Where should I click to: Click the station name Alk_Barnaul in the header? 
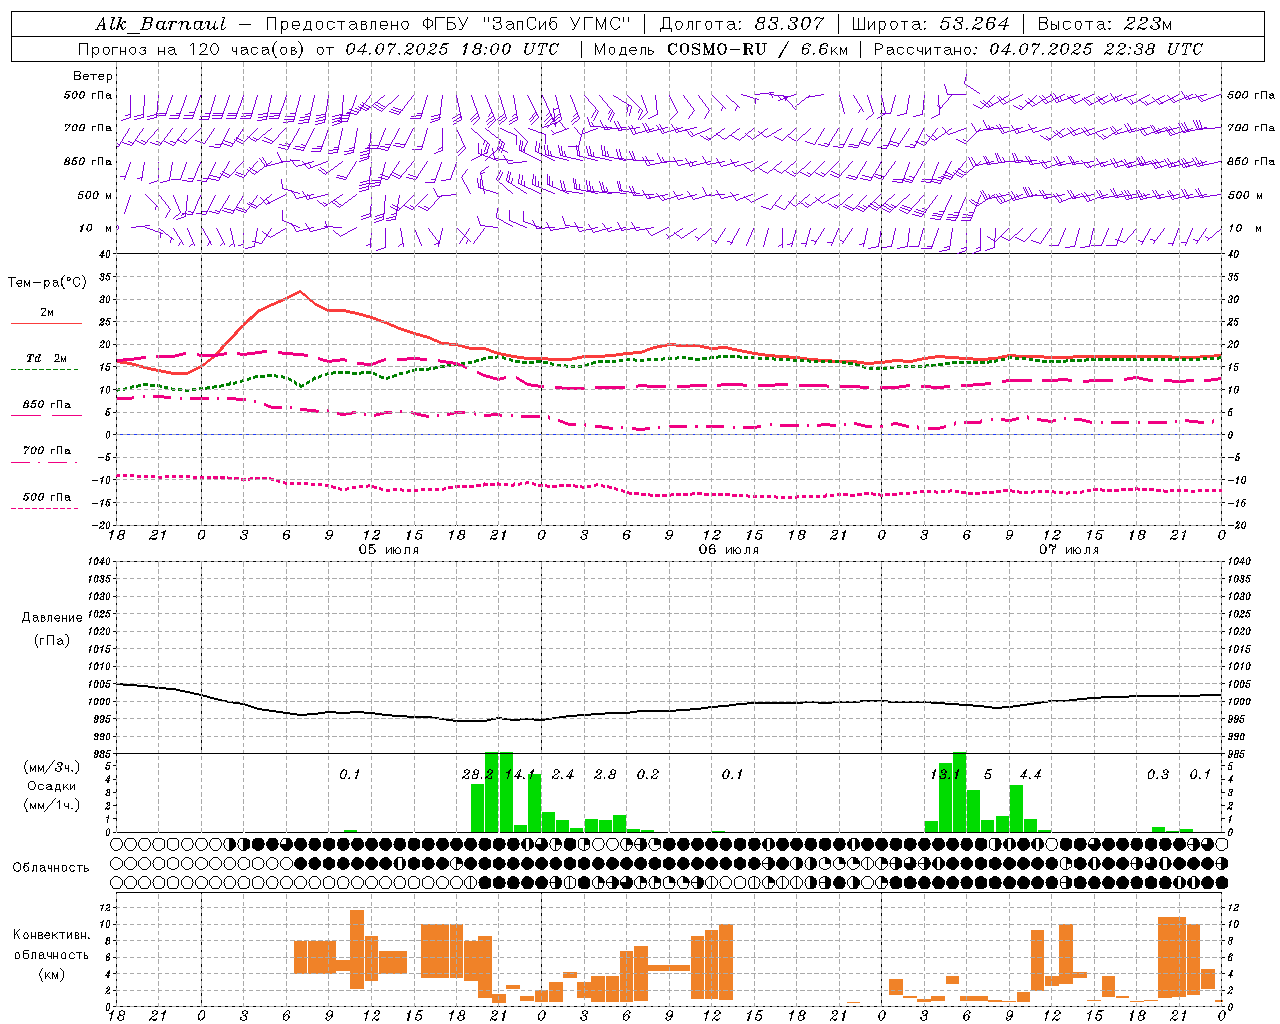click(x=161, y=24)
